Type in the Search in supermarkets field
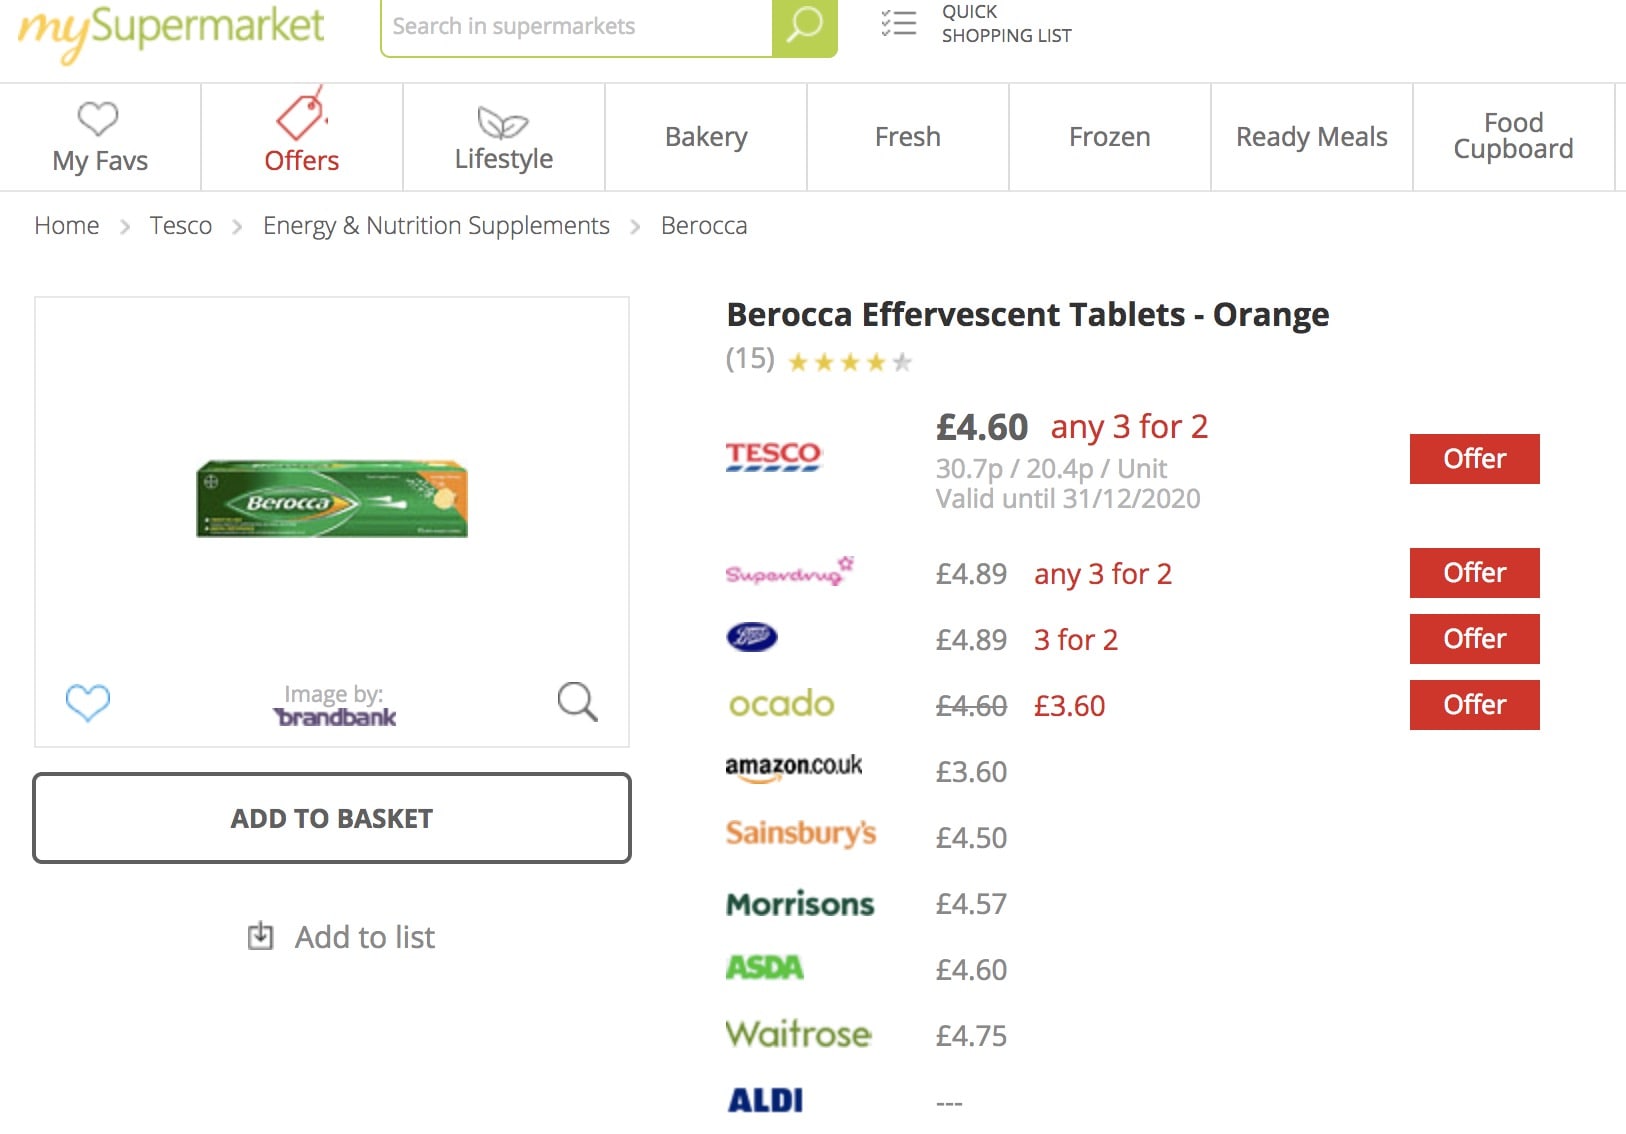The height and width of the screenshot is (1134, 1626). (x=576, y=27)
